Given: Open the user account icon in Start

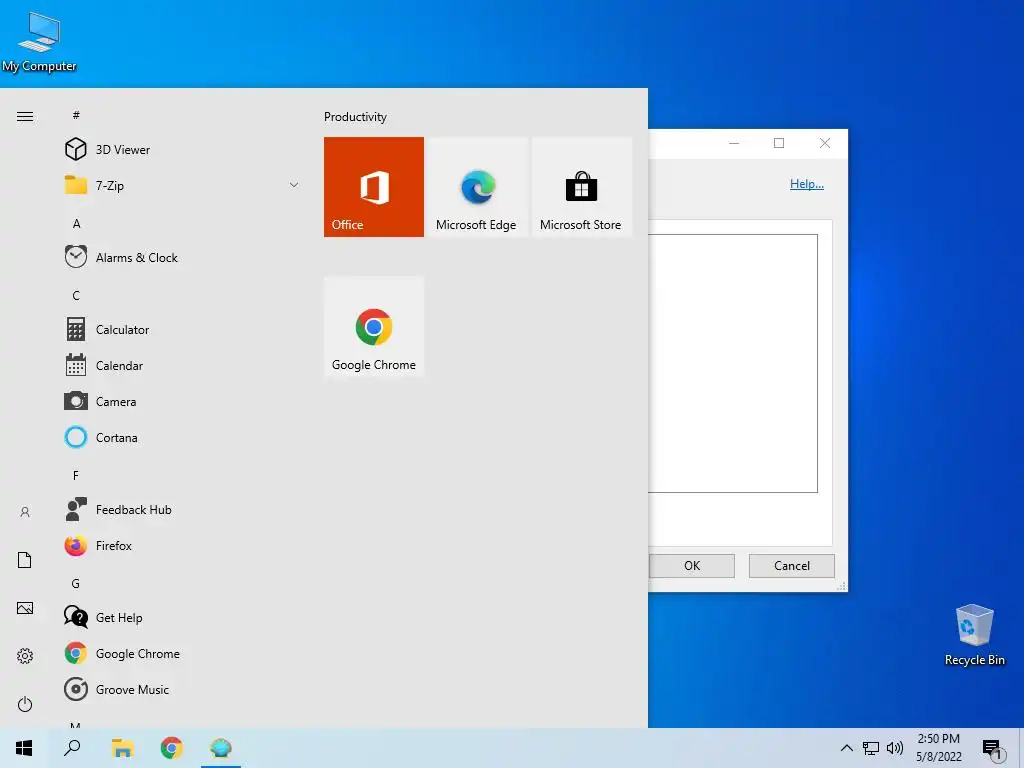Looking at the screenshot, I should coord(25,512).
